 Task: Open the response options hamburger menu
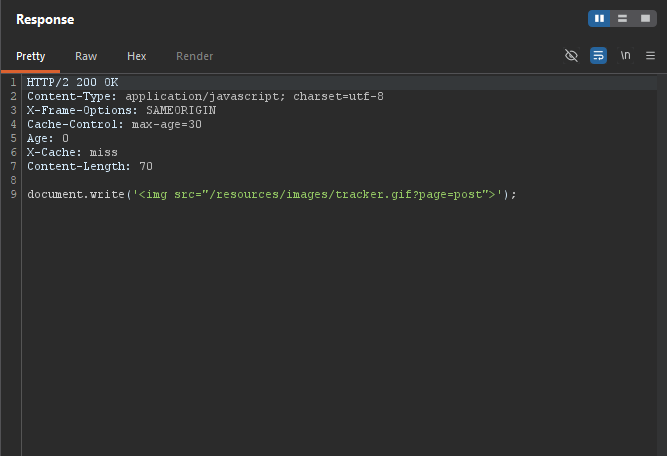tap(650, 56)
